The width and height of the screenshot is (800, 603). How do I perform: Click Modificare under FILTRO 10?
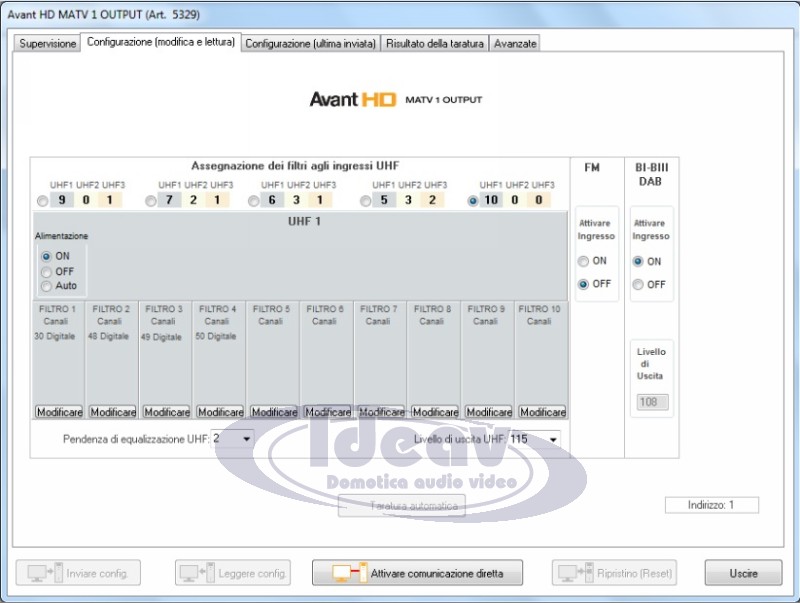[x=543, y=412]
